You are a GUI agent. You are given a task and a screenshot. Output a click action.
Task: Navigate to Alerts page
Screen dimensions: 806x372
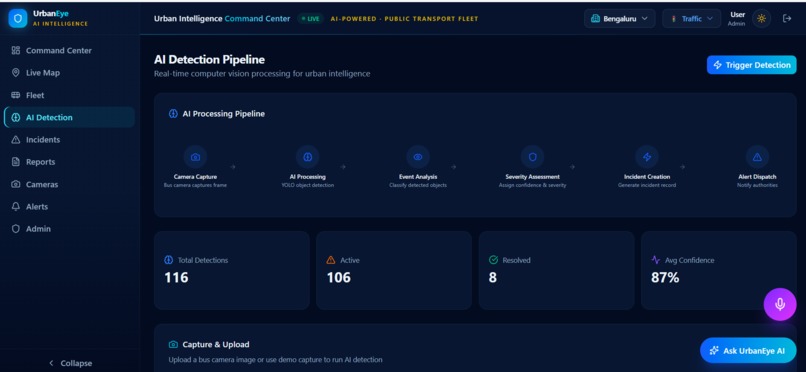pyautogui.click(x=69, y=207)
